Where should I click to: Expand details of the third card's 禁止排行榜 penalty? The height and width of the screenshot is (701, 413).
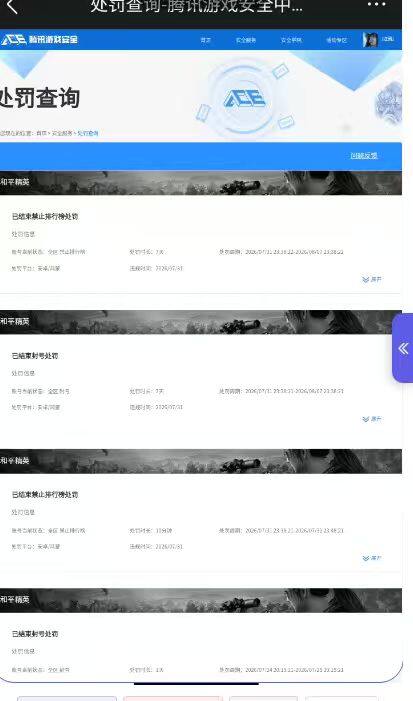click(372, 558)
